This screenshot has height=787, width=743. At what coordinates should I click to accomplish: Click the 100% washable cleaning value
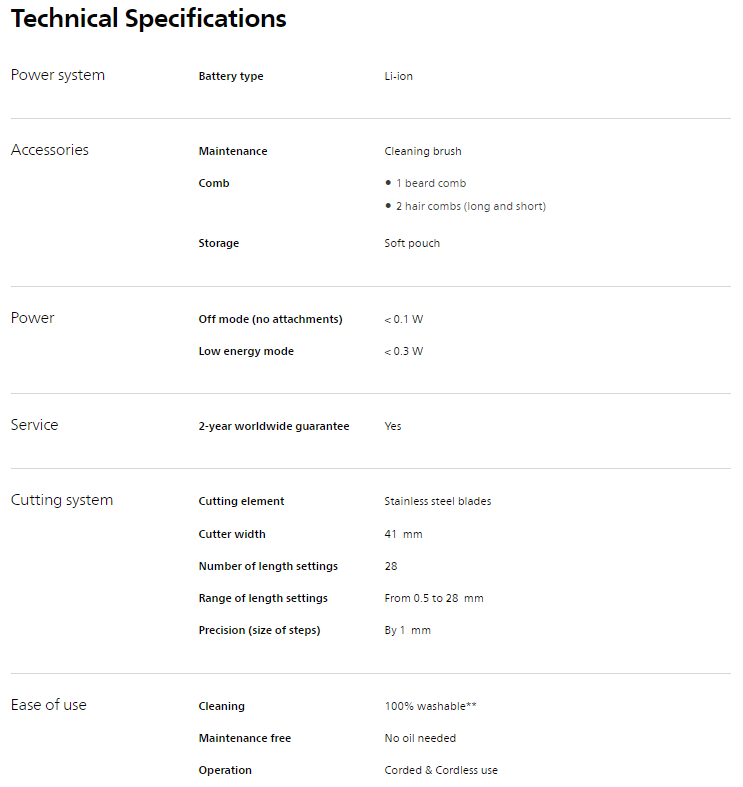click(x=430, y=707)
